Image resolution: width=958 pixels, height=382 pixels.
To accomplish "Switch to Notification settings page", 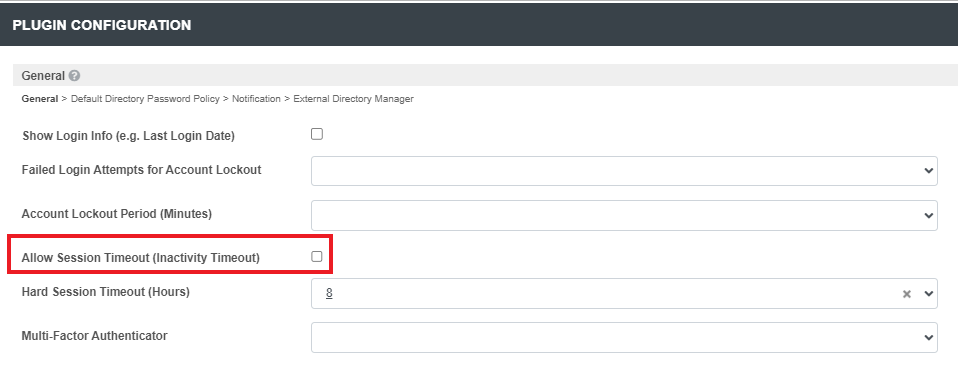I will tap(256, 98).
